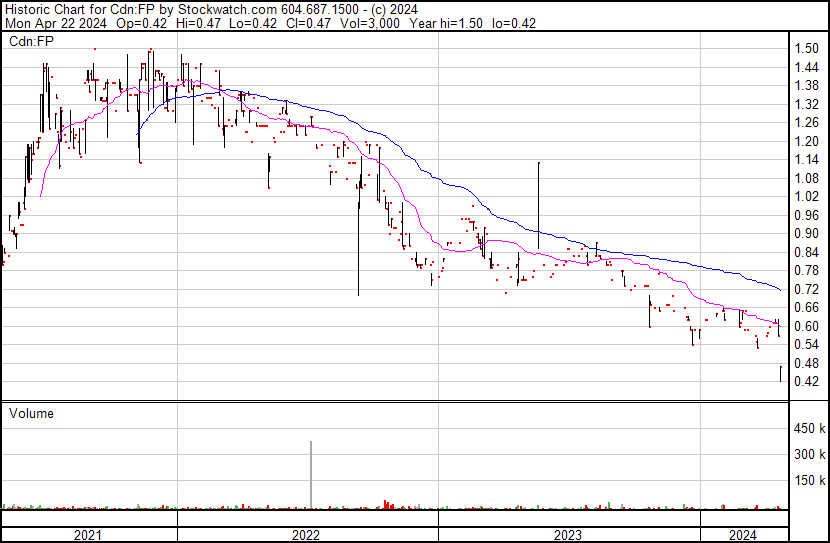Click the 0.96 price axis label
The height and width of the screenshot is (543, 830).
point(806,215)
